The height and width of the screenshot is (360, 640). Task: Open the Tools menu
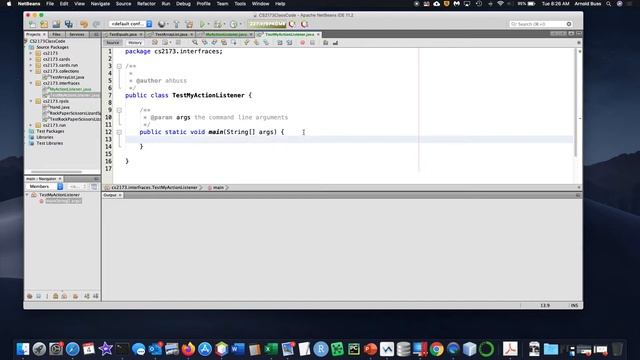coord(240,4)
